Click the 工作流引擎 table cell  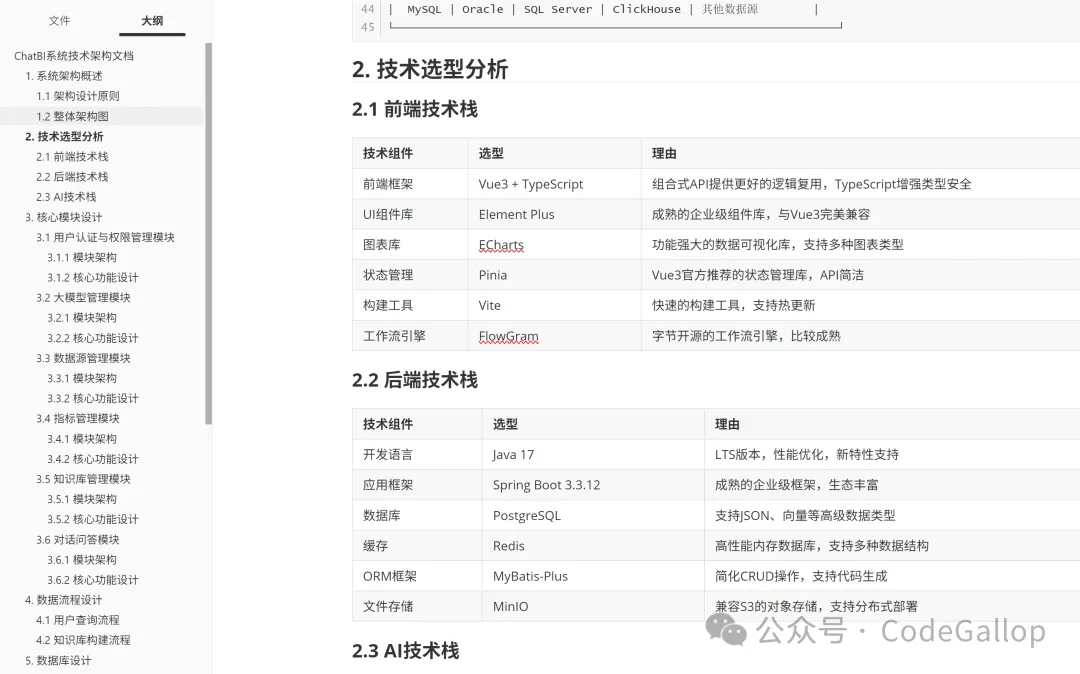click(411, 336)
